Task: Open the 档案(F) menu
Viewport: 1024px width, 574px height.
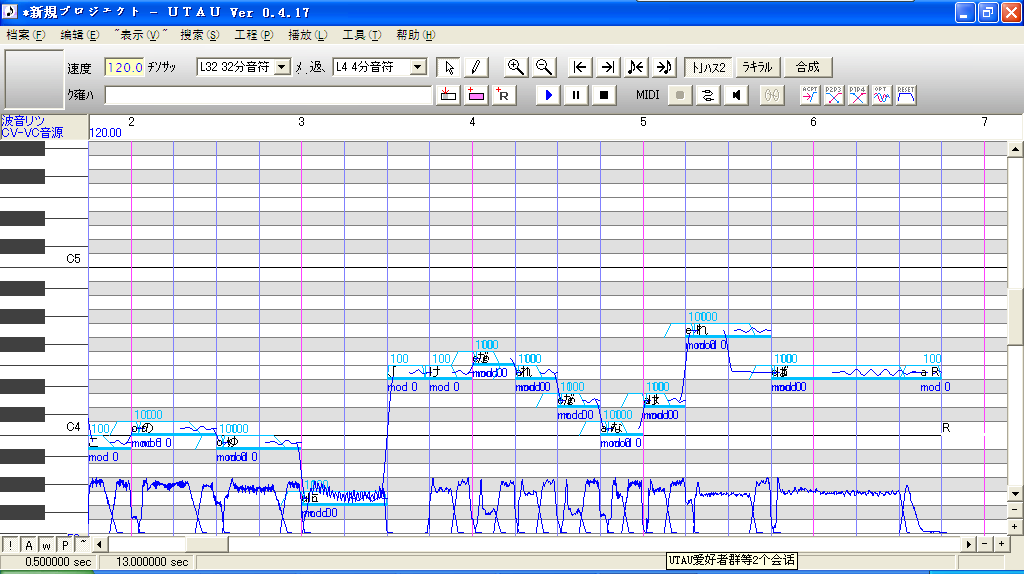Action: [x=25, y=35]
